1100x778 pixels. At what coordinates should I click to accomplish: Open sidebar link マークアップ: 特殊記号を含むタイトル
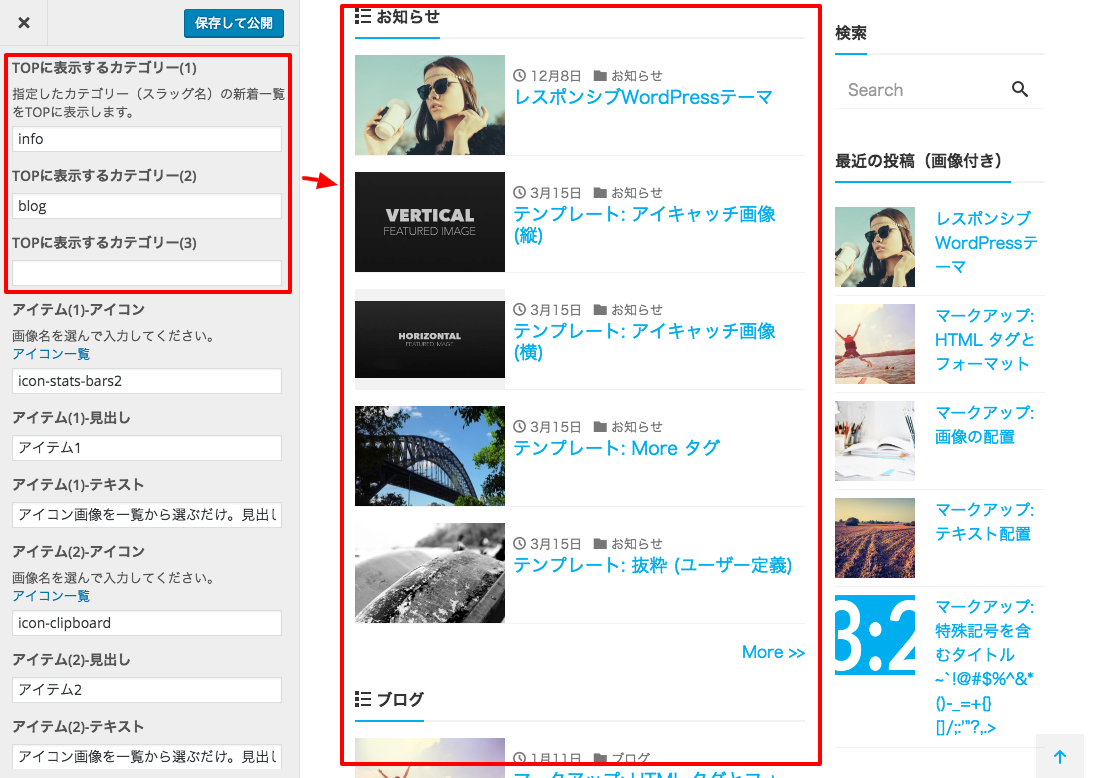984,666
